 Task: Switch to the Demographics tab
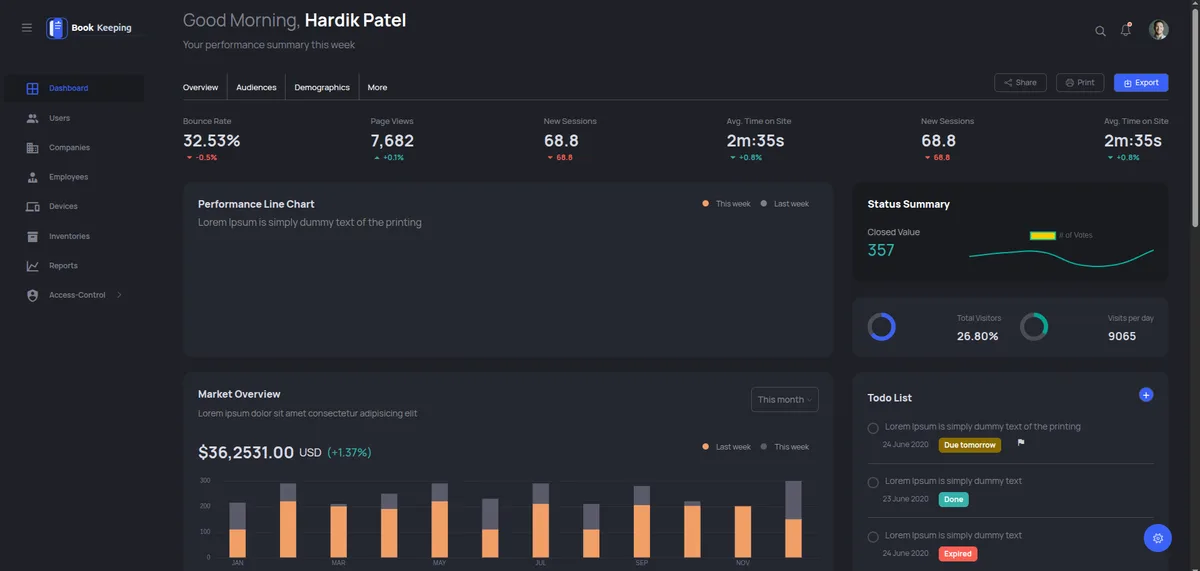tap(322, 88)
